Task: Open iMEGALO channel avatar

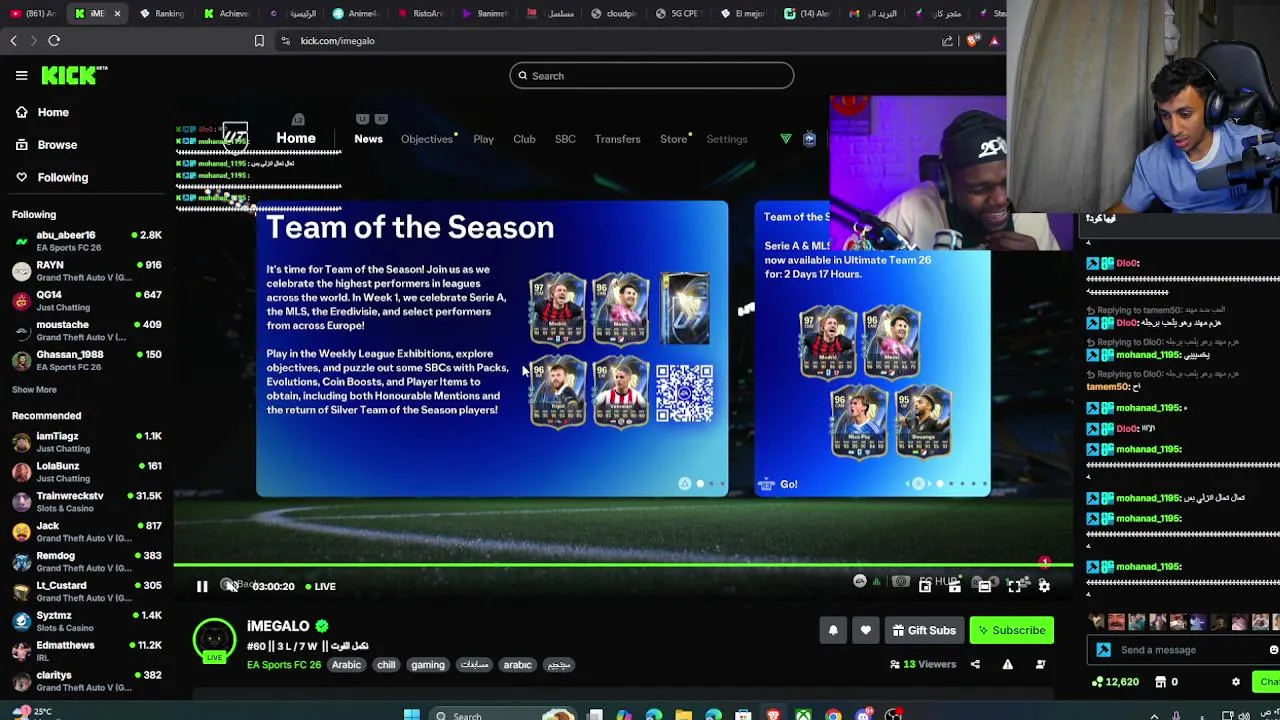Action: pos(214,640)
